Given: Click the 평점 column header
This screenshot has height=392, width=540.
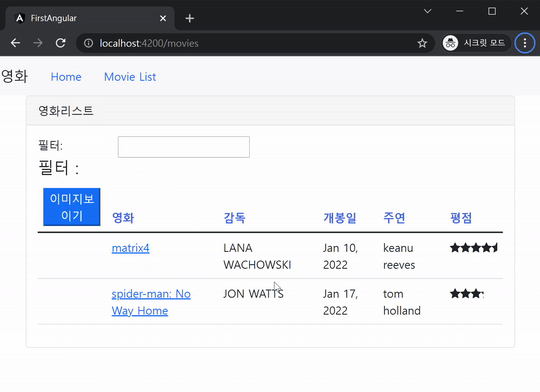Looking at the screenshot, I should click(461, 218).
